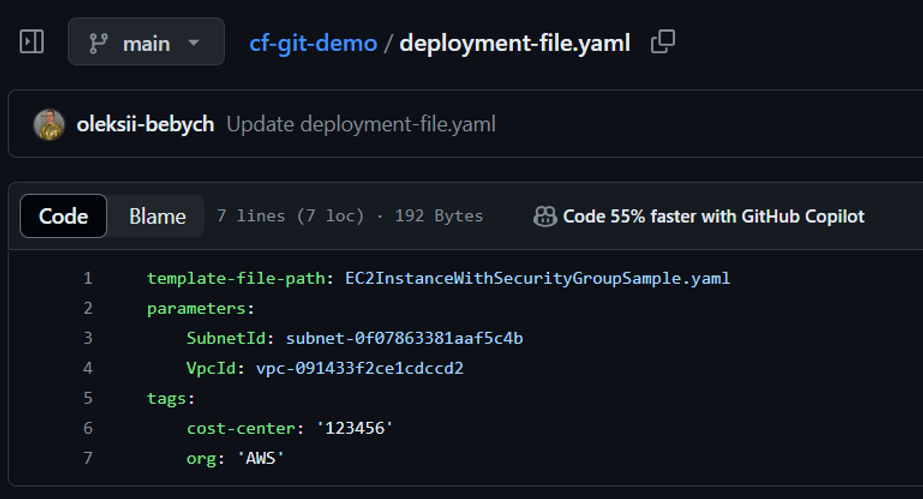Open the cf-git-demo repository link
Viewport: 923px width, 499px height.
click(x=313, y=43)
